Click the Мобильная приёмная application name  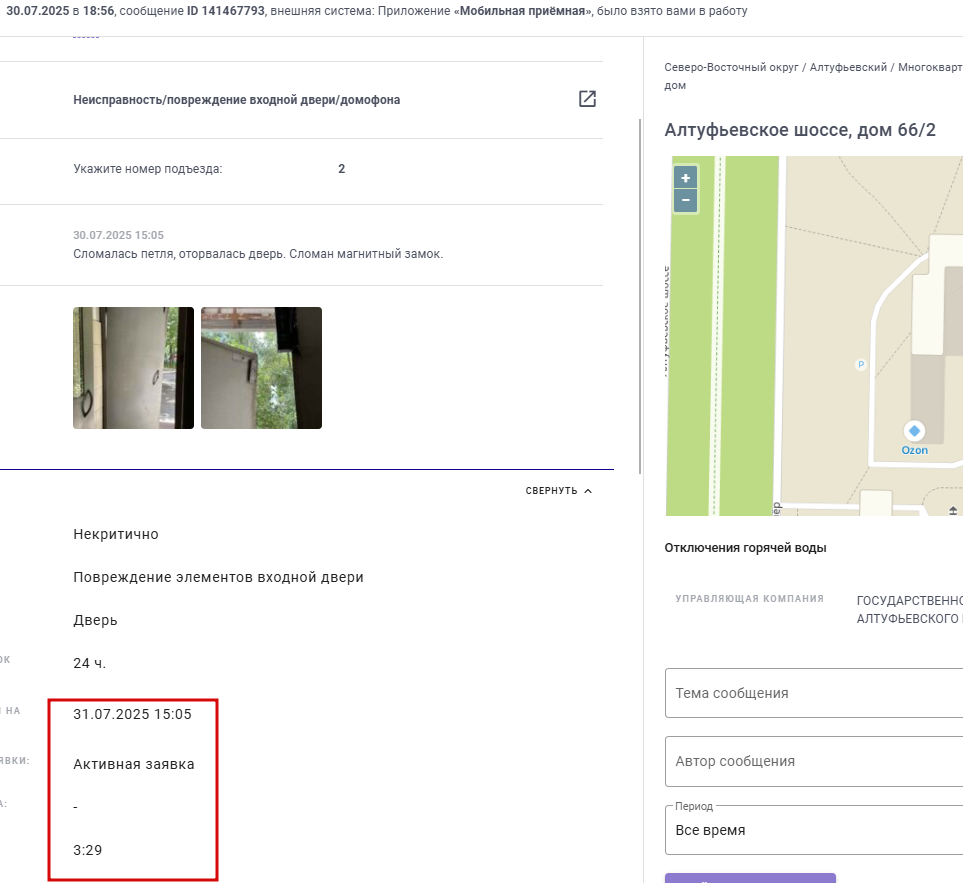pyautogui.click(x=522, y=11)
